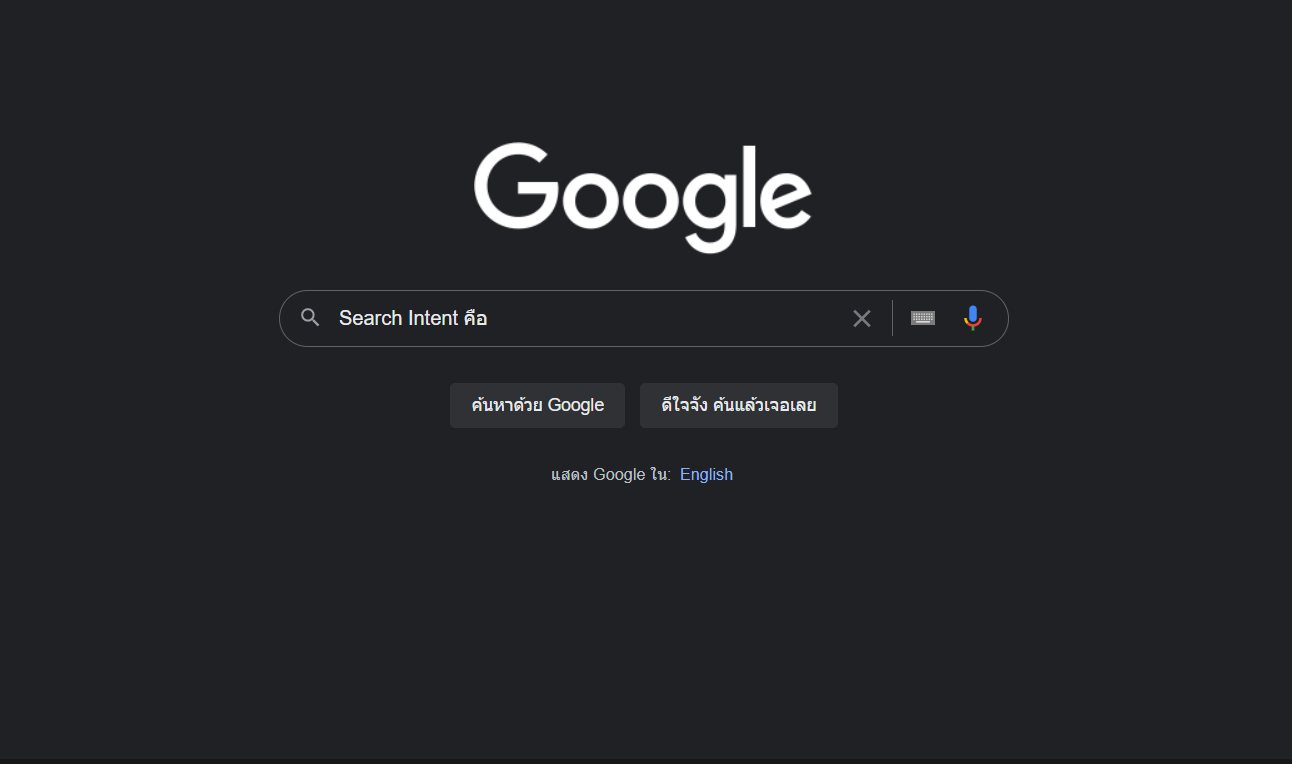Click the word Search in the query text

click(x=370, y=318)
